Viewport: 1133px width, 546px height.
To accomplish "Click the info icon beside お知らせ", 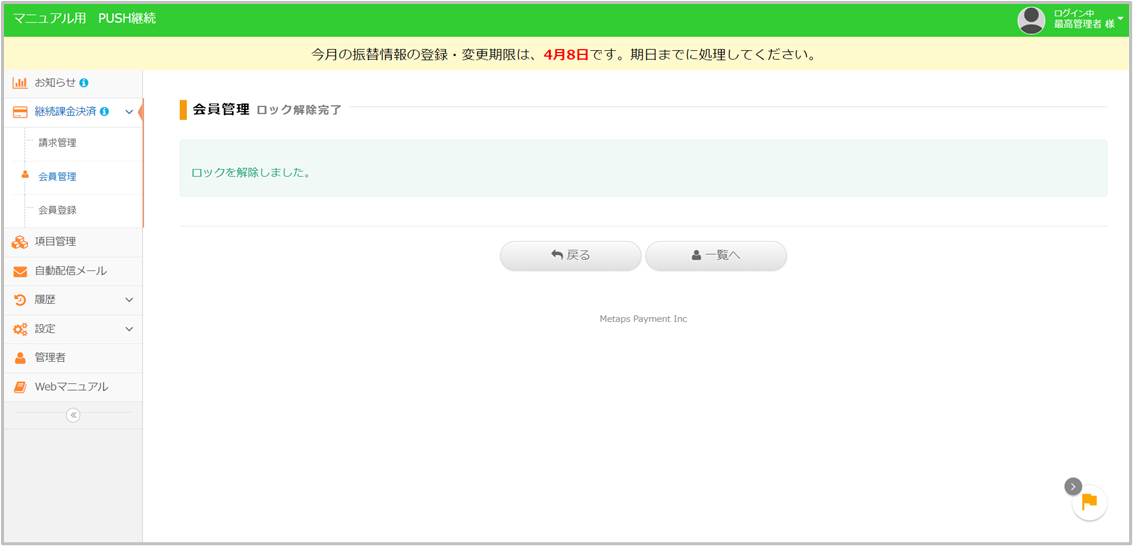I will 84,82.
